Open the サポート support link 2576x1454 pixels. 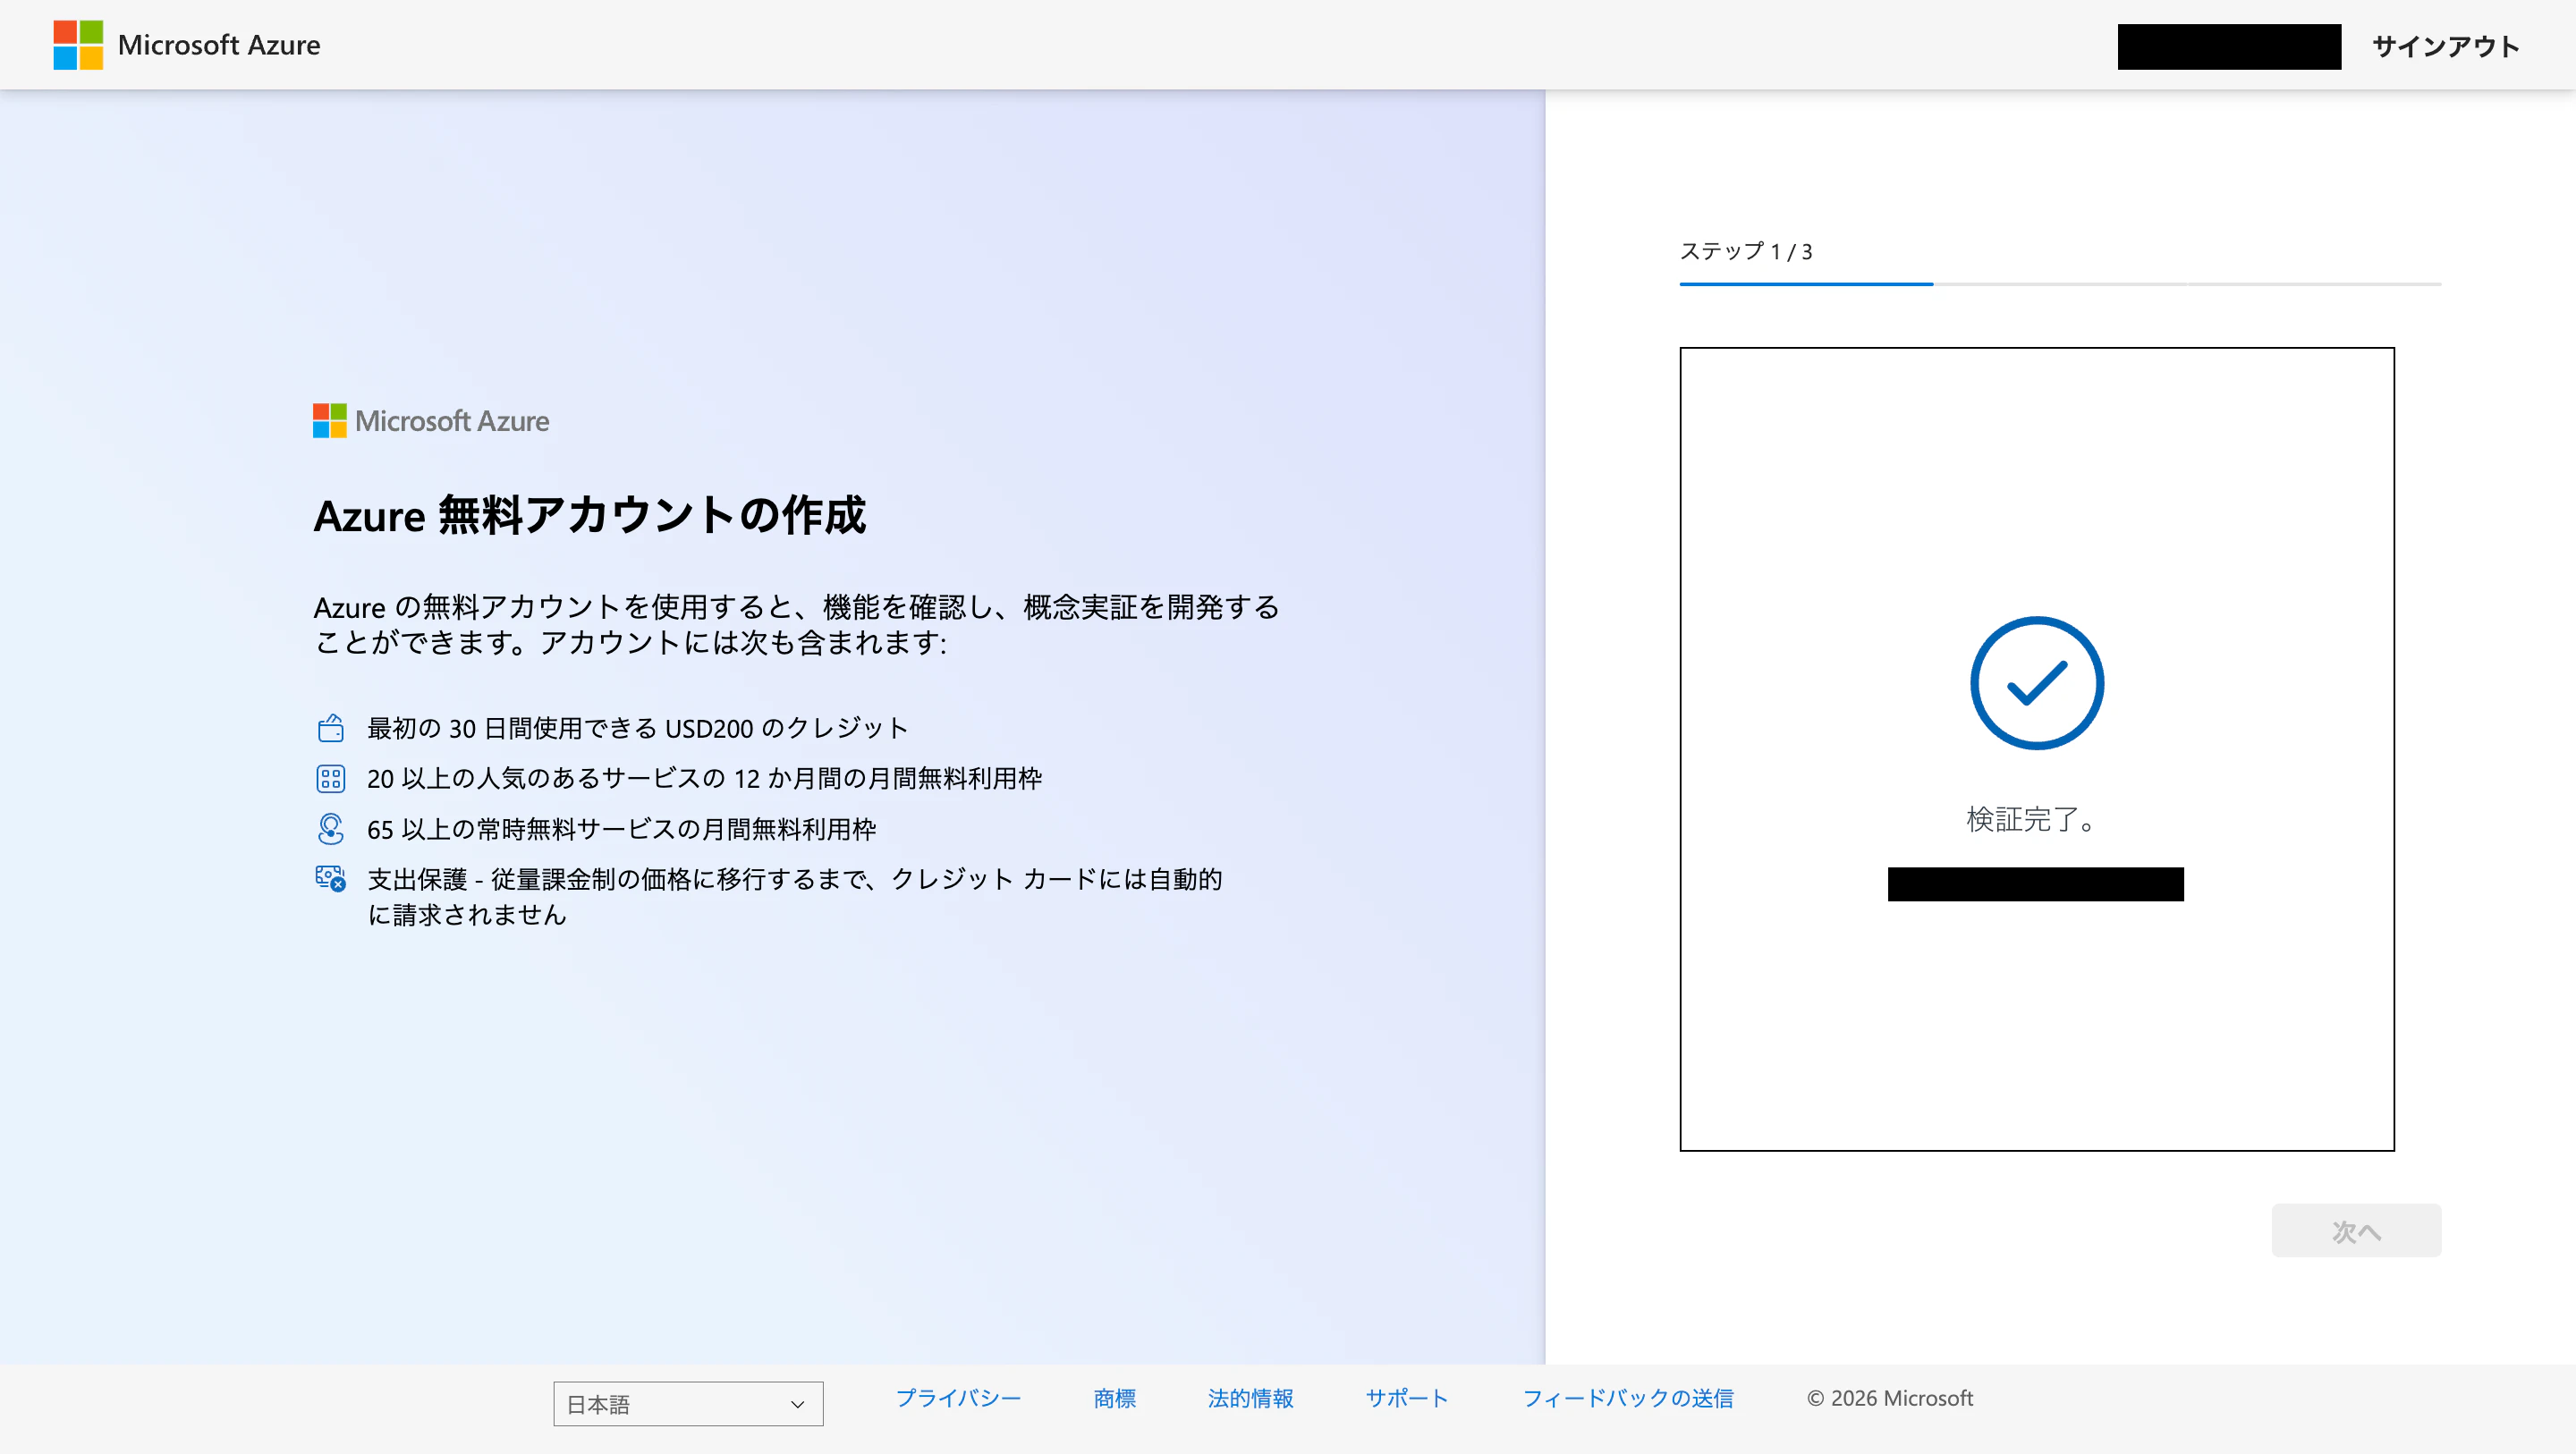tap(1408, 1398)
